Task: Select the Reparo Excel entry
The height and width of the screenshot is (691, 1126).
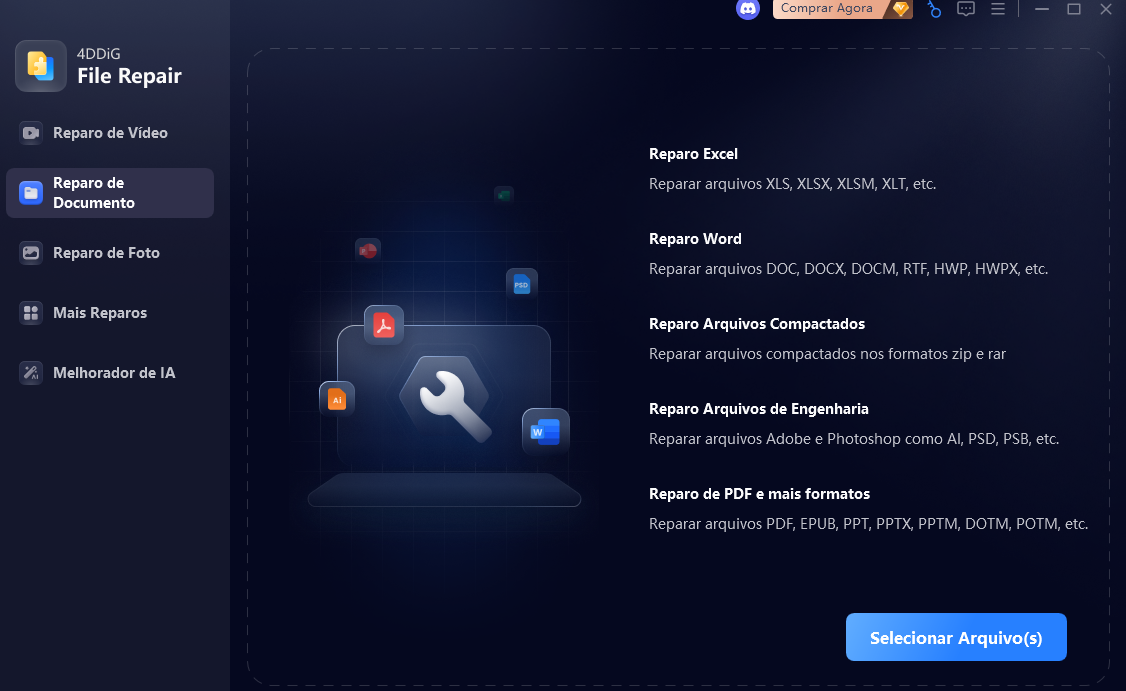Action: (693, 154)
